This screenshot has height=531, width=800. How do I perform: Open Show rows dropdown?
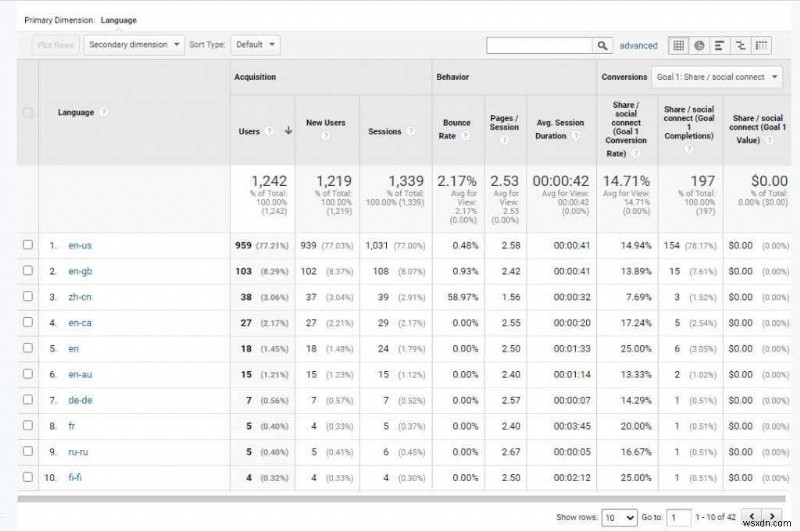(x=619, y=518)
